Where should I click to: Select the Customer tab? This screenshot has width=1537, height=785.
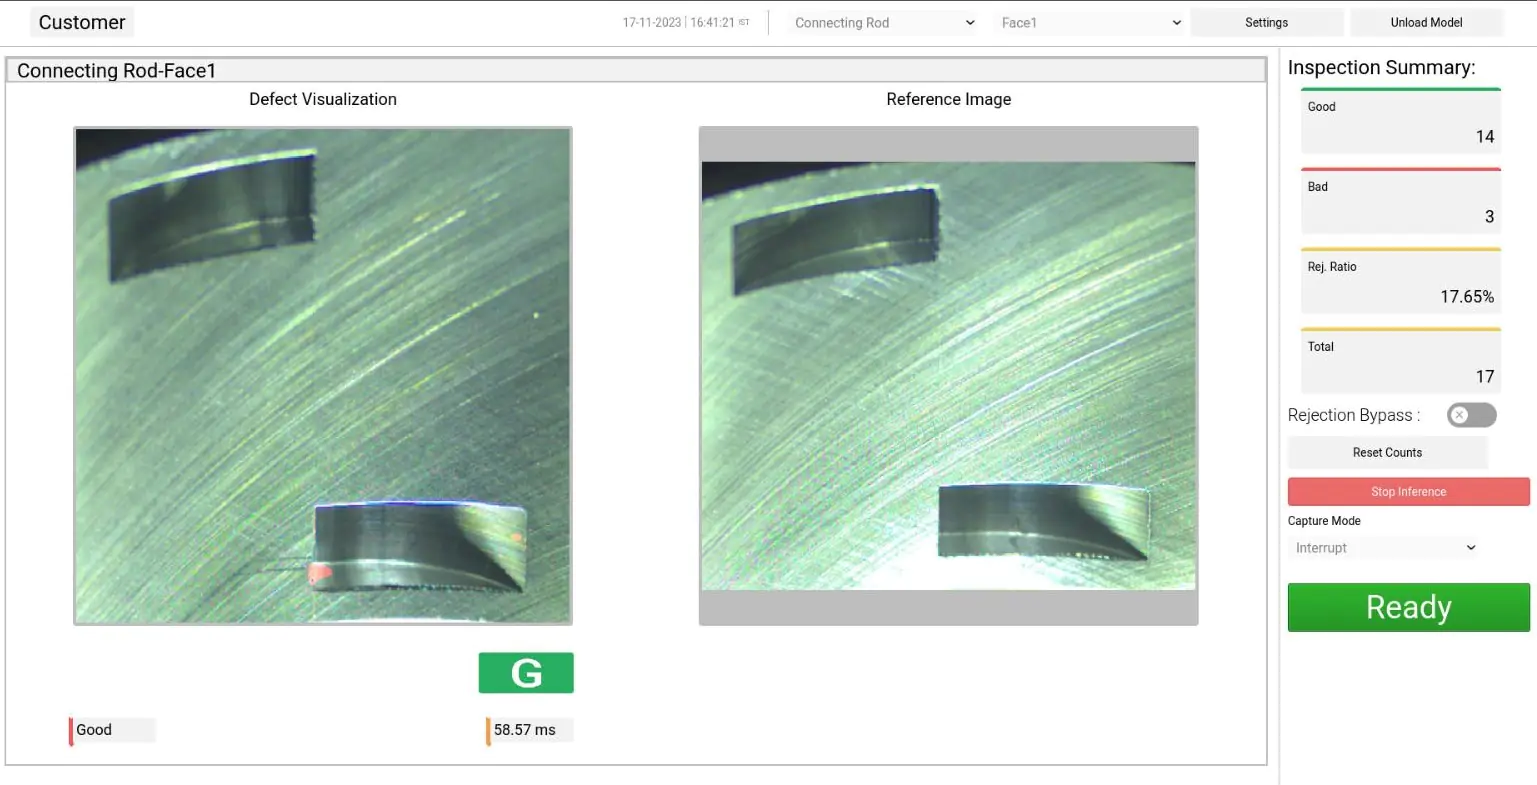(81, 21)
